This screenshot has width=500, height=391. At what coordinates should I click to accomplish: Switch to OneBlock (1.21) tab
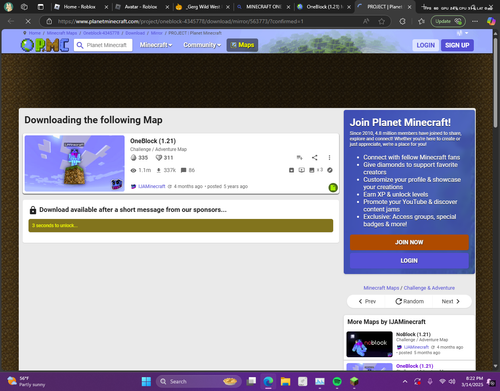click(324, 7)
